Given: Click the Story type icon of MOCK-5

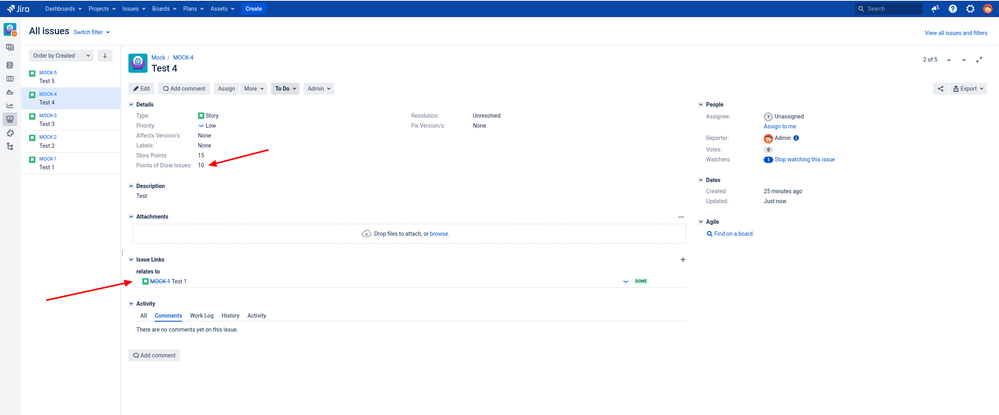Looking at the screenshot, I should click(x=32, y=73).
